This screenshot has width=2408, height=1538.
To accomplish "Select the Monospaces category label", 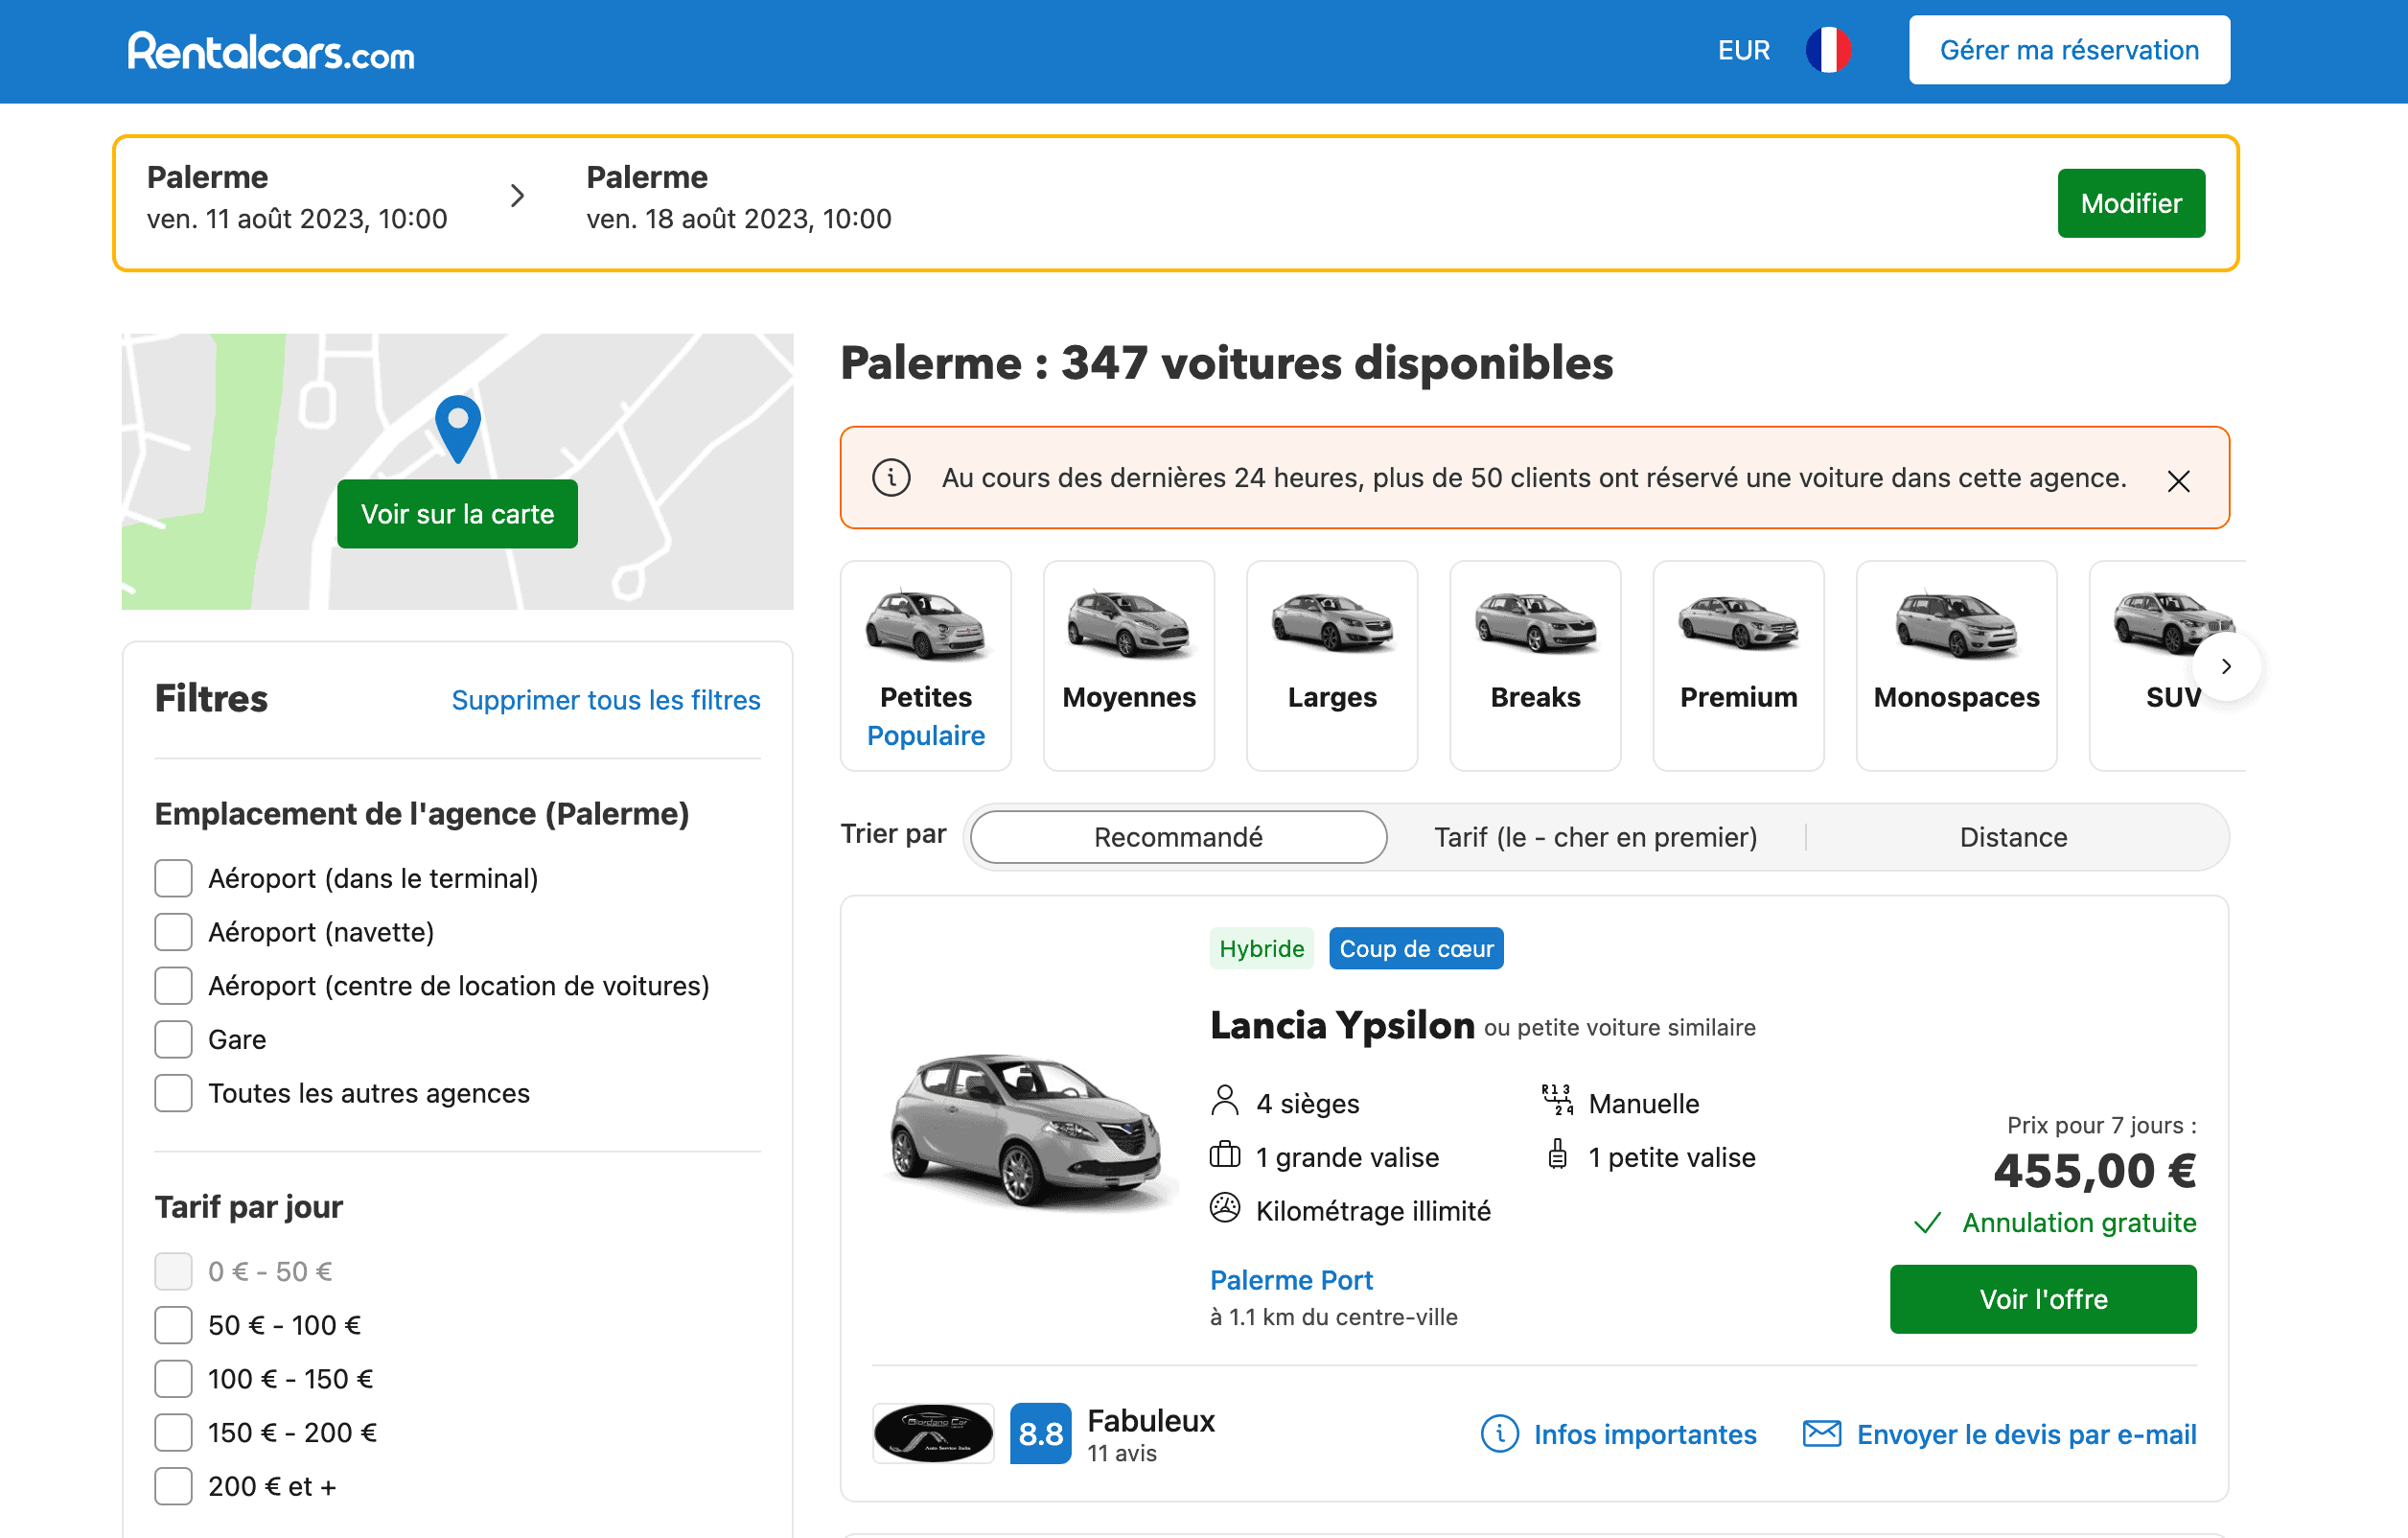I will pos(1956,697).
